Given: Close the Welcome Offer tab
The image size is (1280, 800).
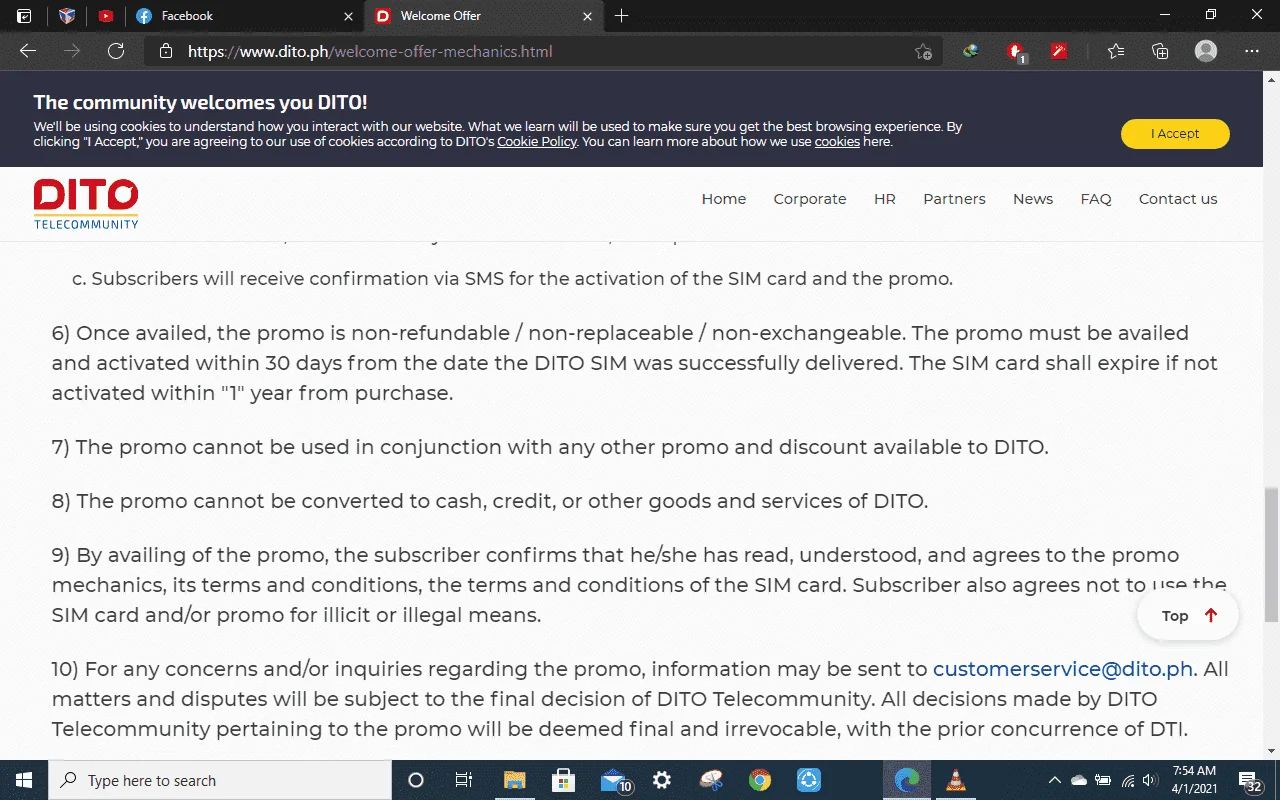Looking at the screenshot, I should coord(587,16).
